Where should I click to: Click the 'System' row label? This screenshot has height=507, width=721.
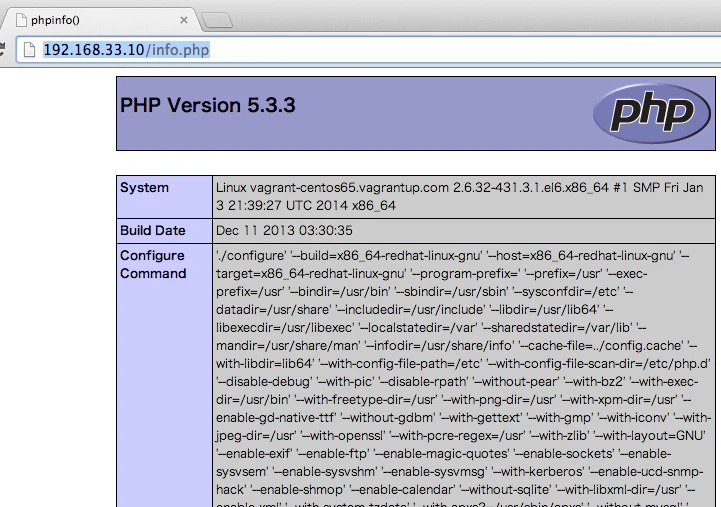[x=144, y=188]
